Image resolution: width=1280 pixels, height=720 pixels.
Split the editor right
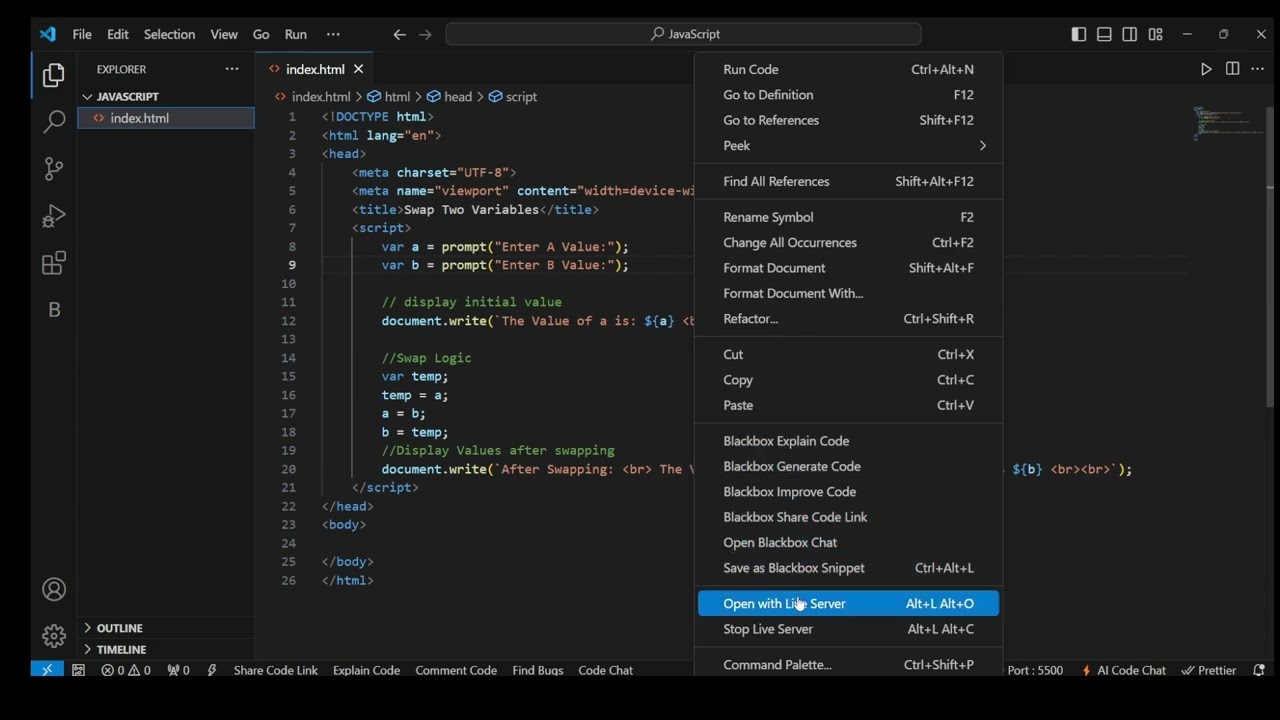click(x=1232, y=69)
